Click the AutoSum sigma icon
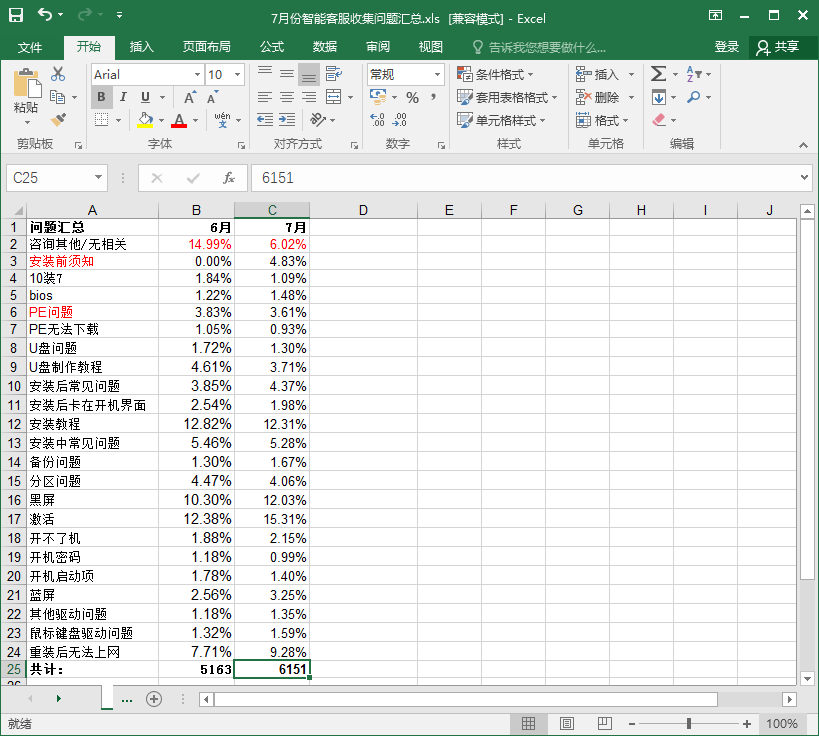 (x=658, y=74)
